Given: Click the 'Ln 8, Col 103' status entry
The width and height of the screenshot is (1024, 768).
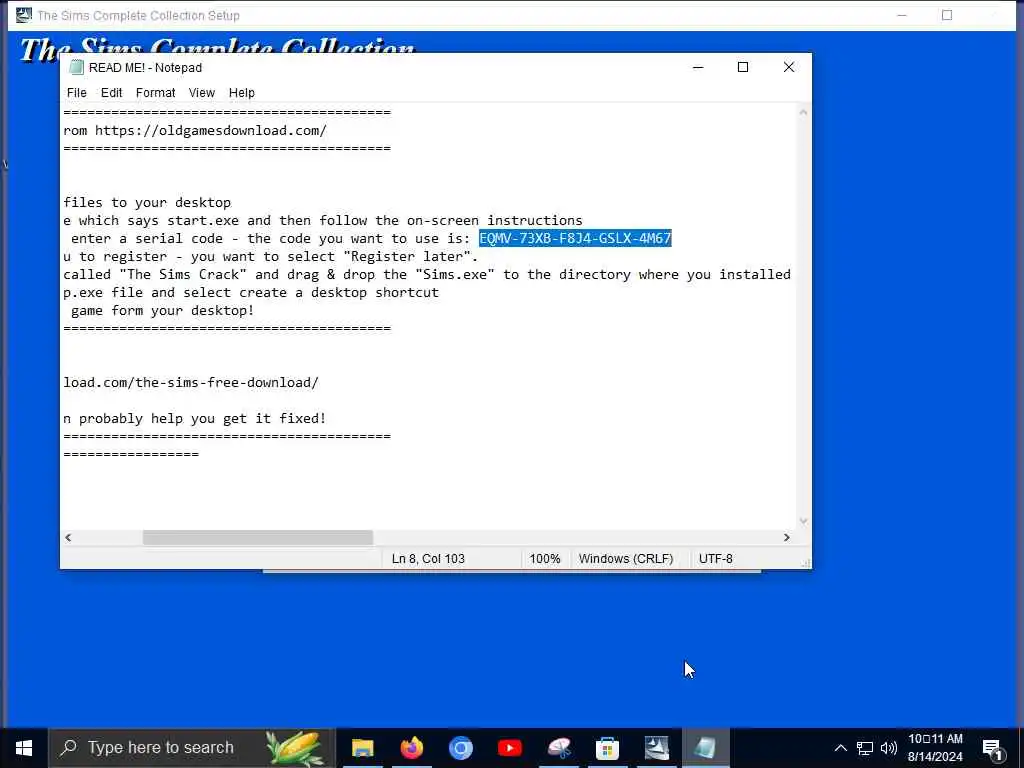Looking at the screenshot, I should coord(428,559).
